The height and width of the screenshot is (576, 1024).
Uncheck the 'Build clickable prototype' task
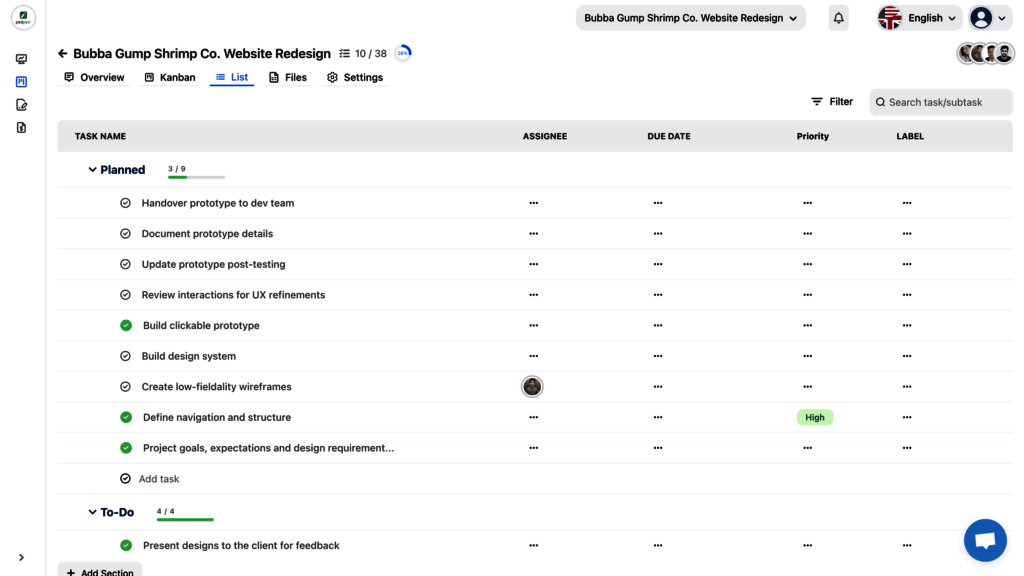[x=126, y=326]
